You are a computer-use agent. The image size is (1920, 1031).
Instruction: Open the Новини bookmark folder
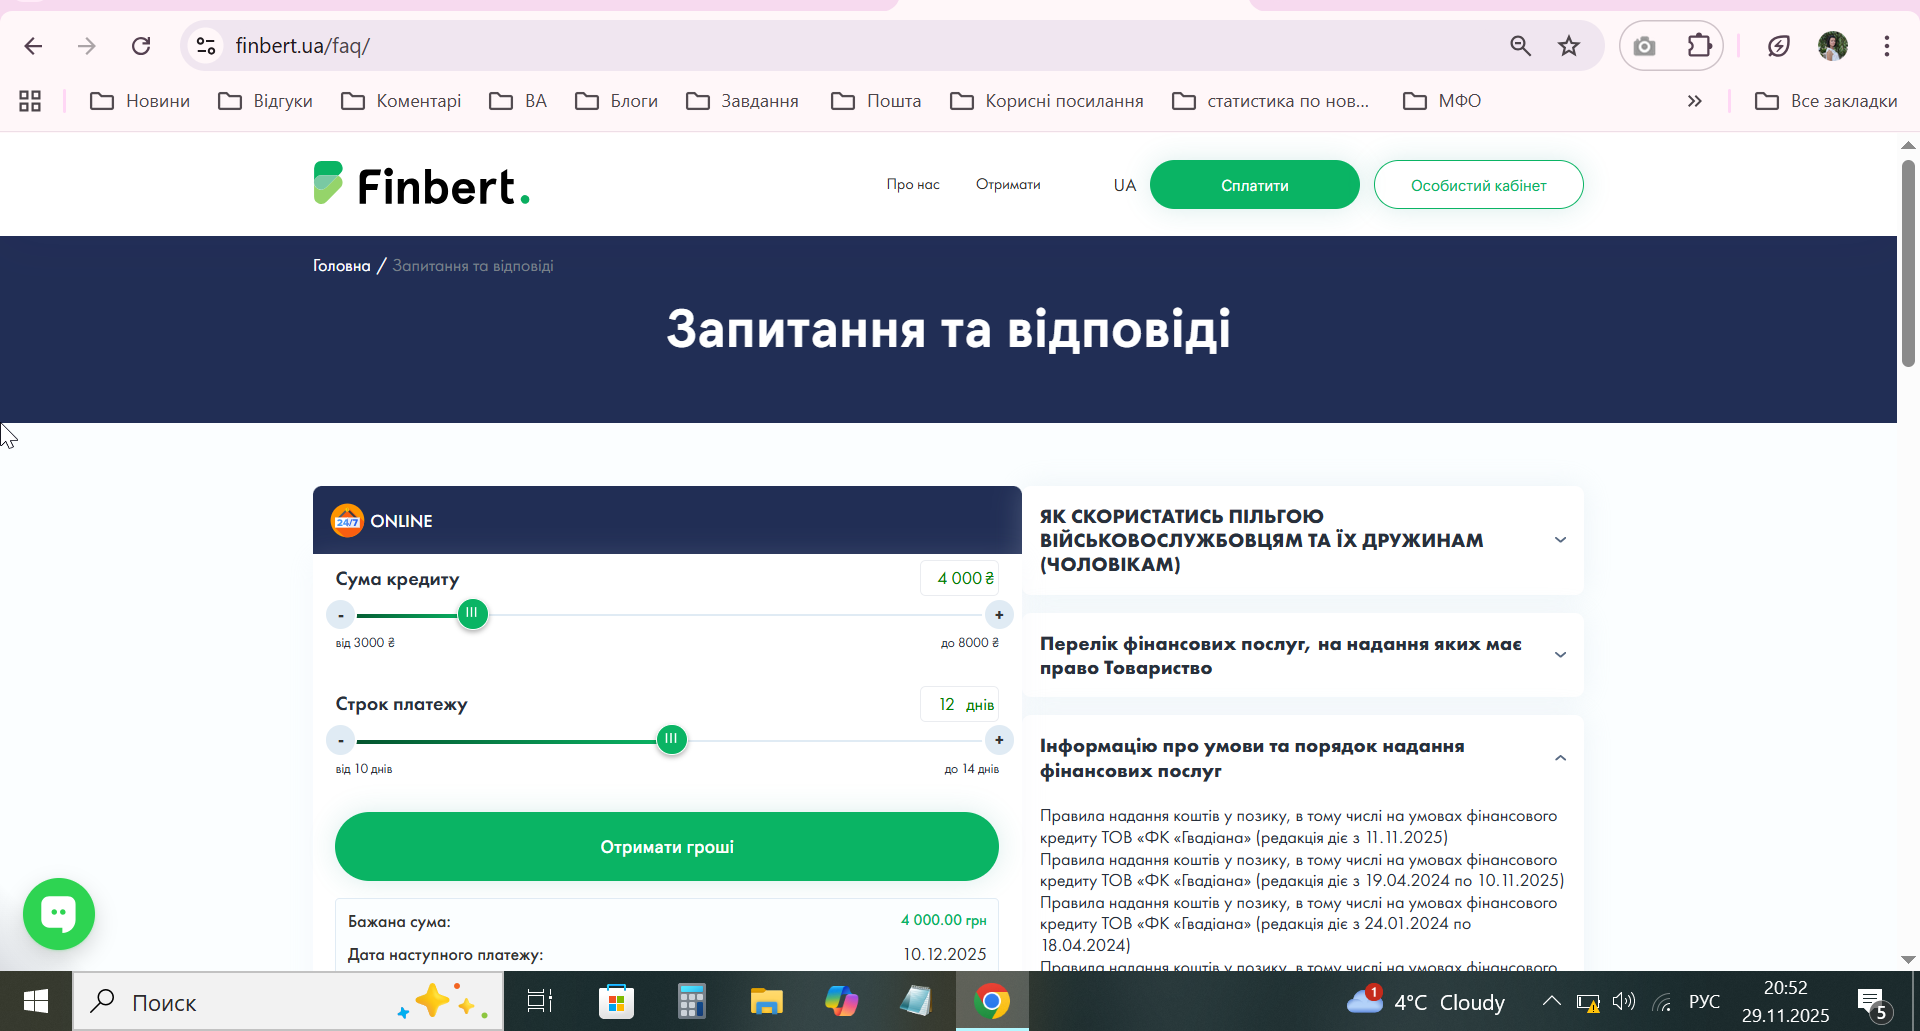coord(140,101)
